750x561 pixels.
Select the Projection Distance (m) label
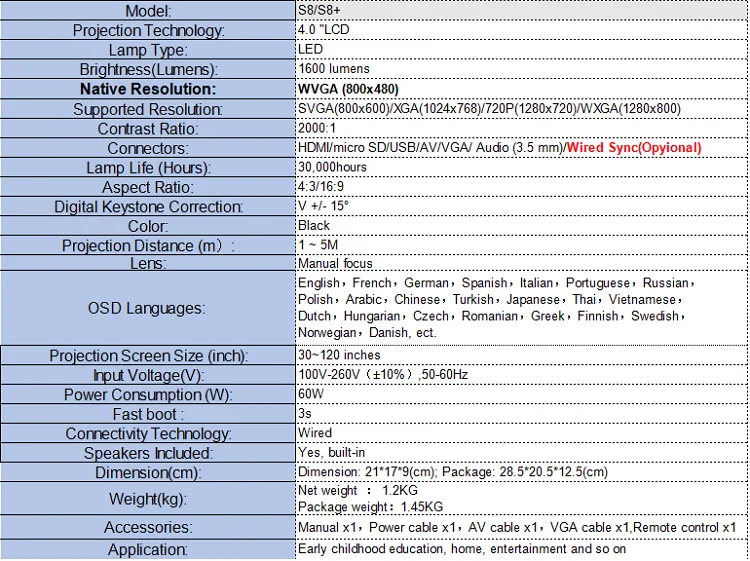[148, 245]
